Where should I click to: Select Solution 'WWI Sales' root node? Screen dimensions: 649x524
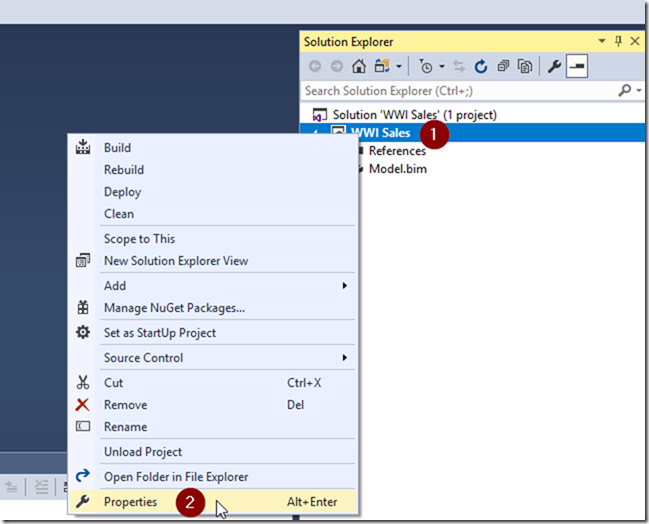(x=414, y=115)
